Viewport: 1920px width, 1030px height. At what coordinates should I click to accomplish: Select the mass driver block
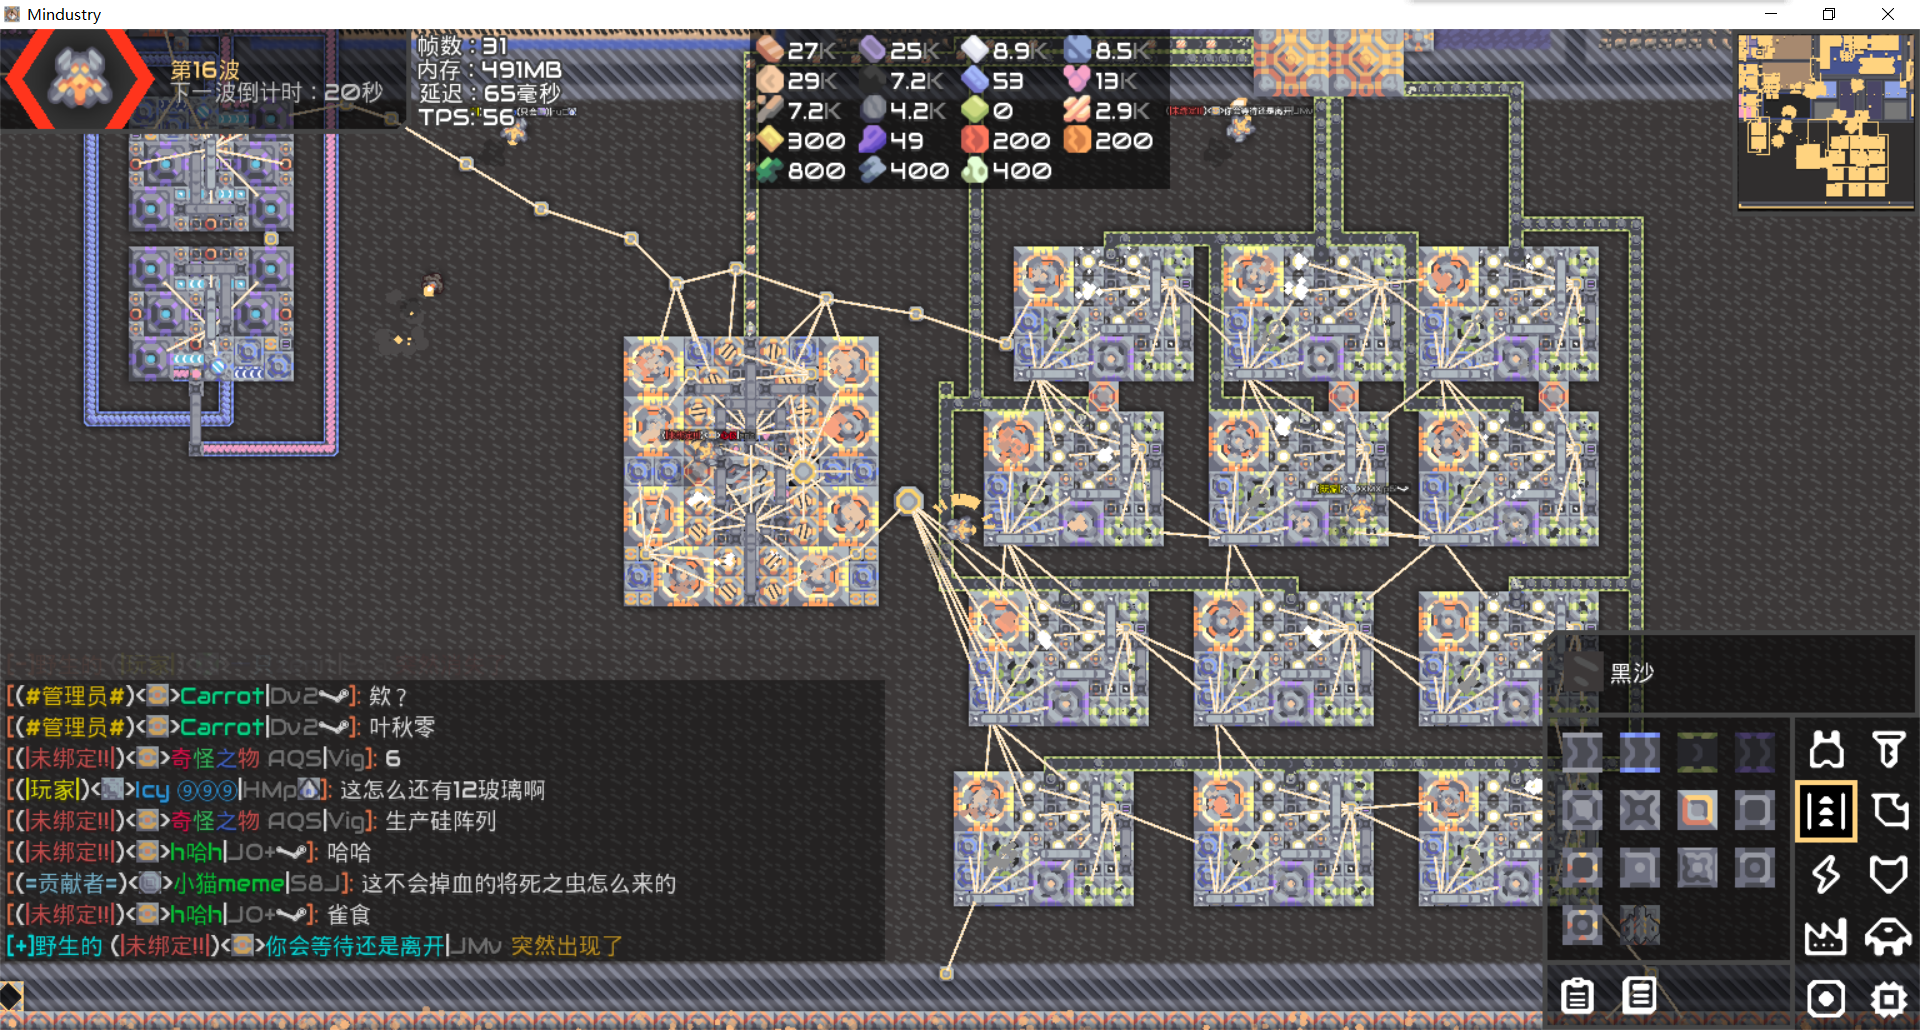[x=1640, y=926]
